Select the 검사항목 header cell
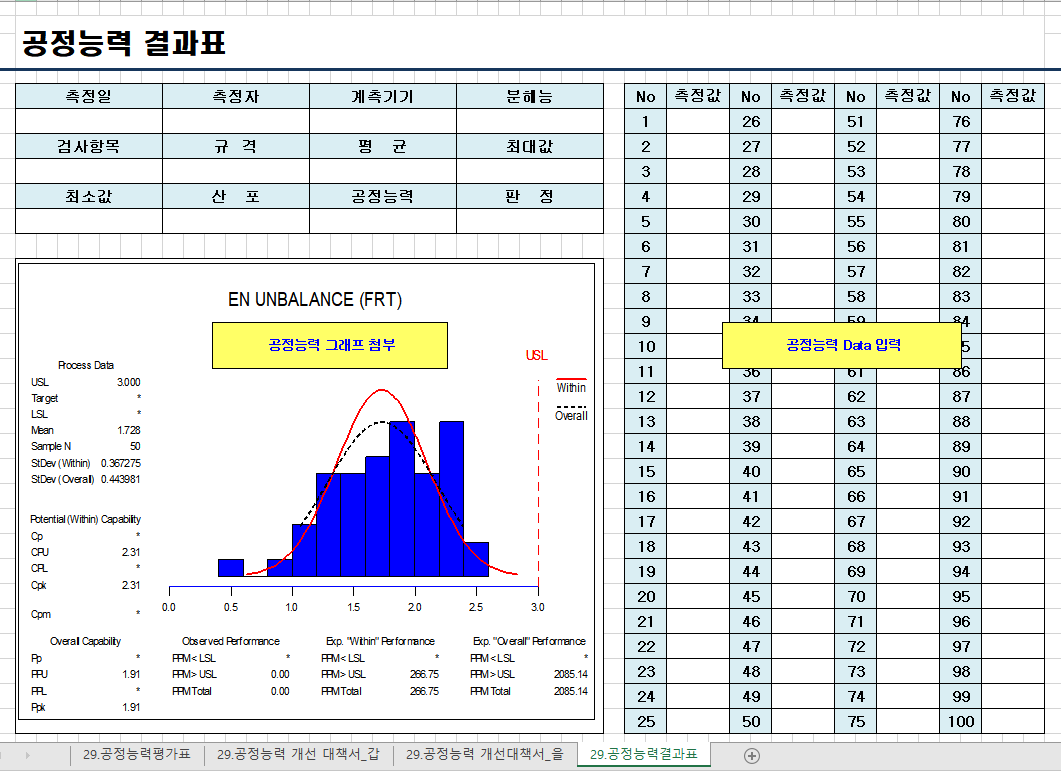 pyautogui.click(x=89, y=146)
